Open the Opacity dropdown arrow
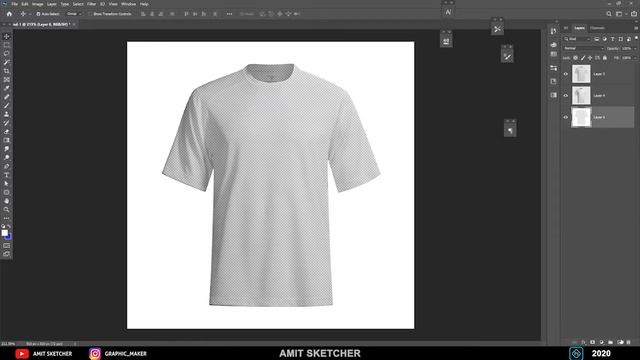This screenshot has height=360, width=640. (635, 49)
